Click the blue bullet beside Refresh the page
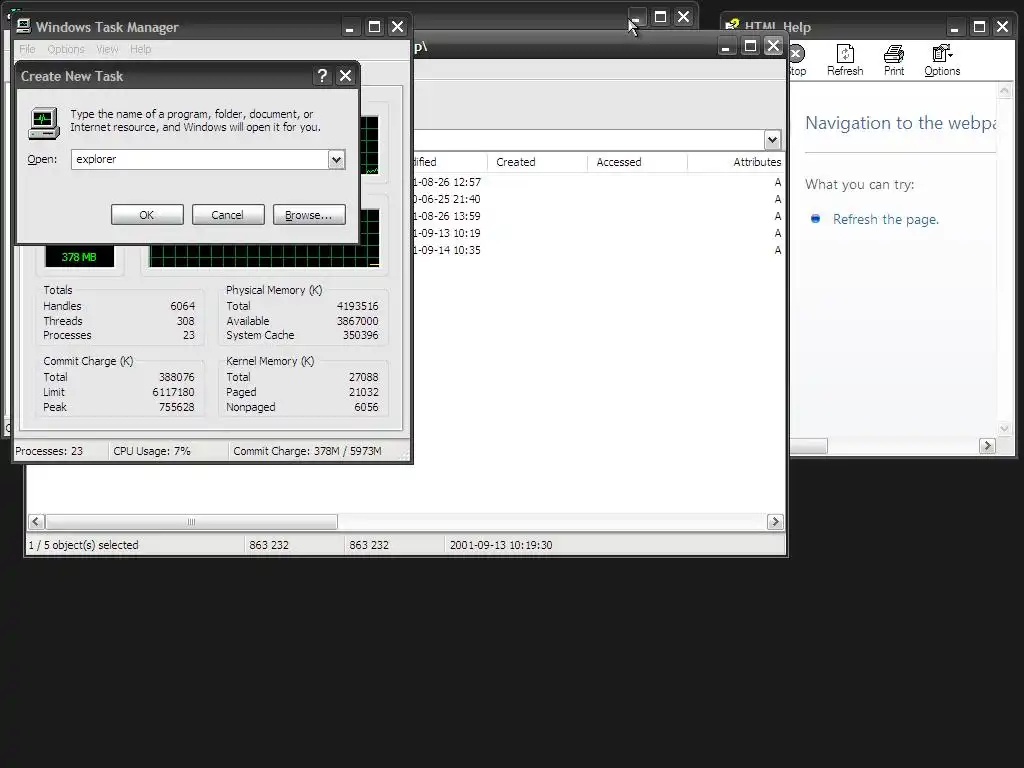Viewport: 1024px width, 768px height. point(815,219)
